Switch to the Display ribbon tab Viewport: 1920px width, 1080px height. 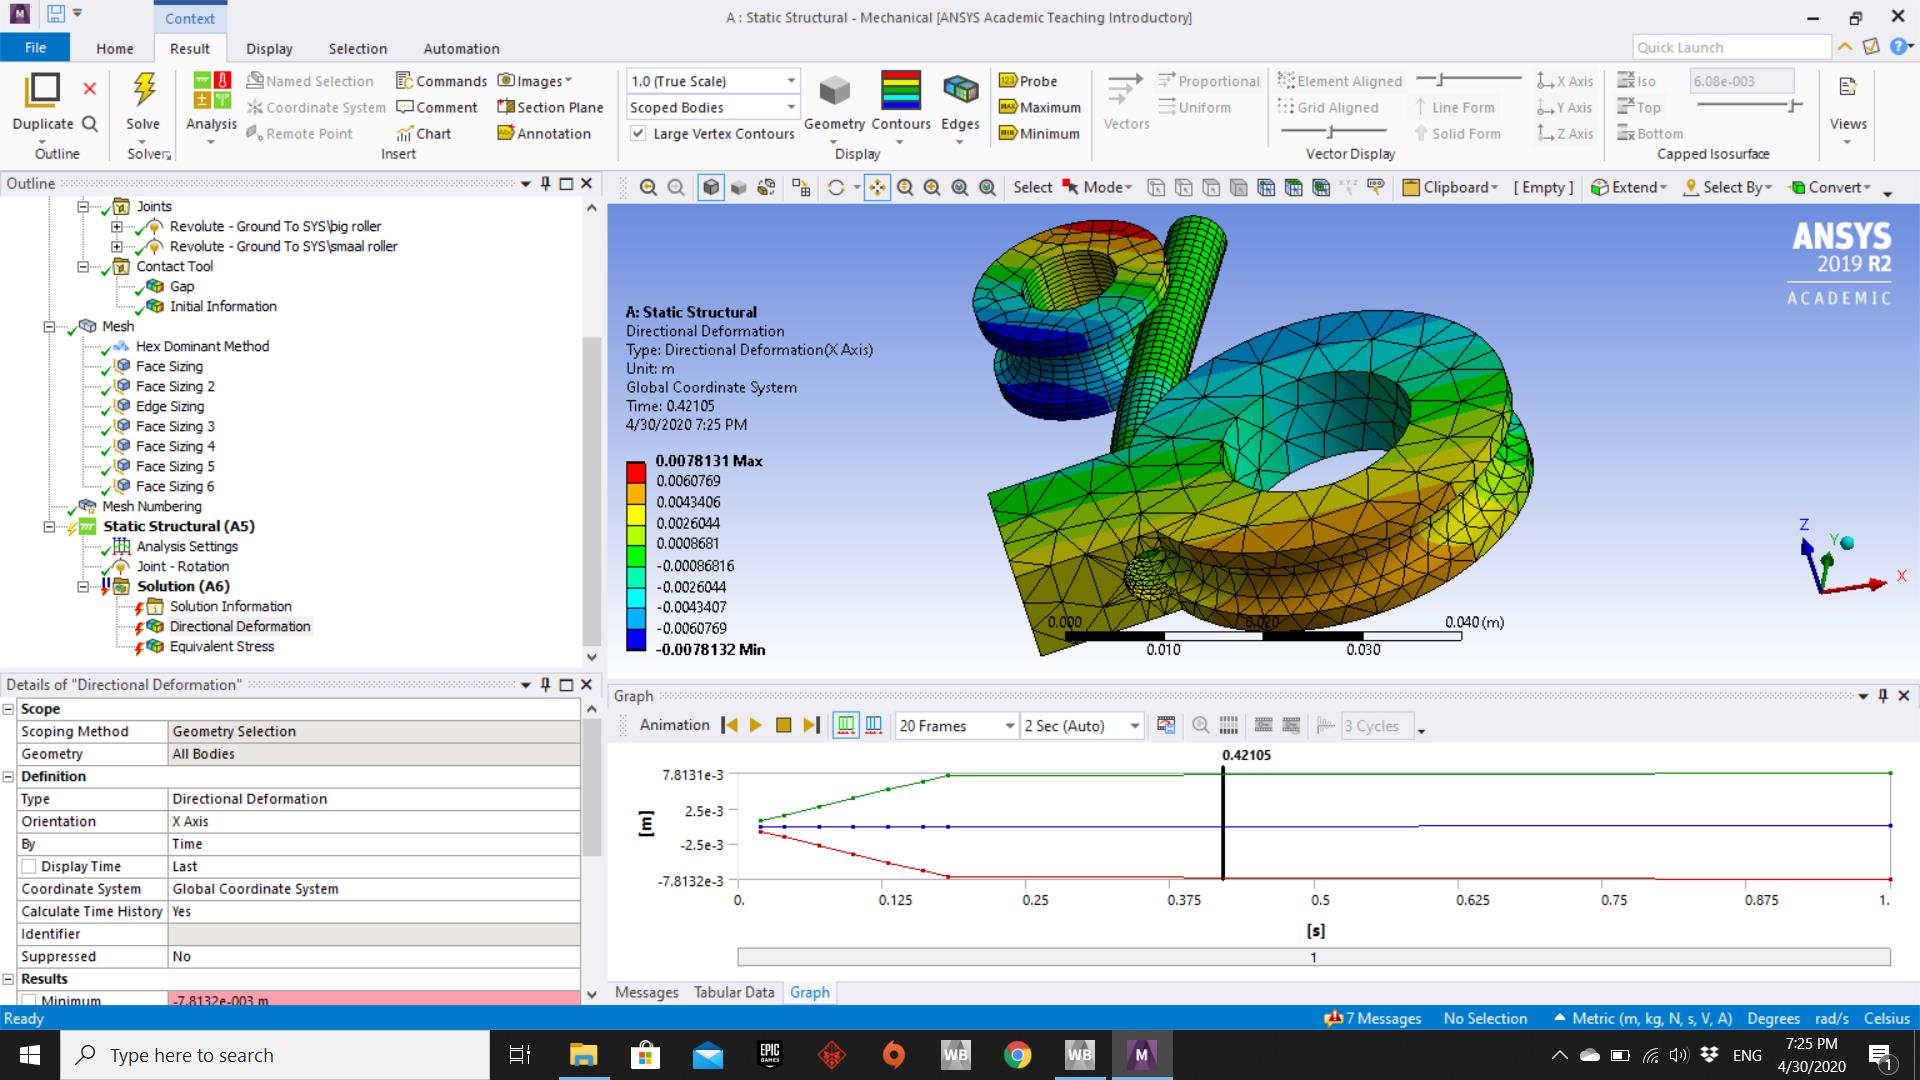pos(269,48)
